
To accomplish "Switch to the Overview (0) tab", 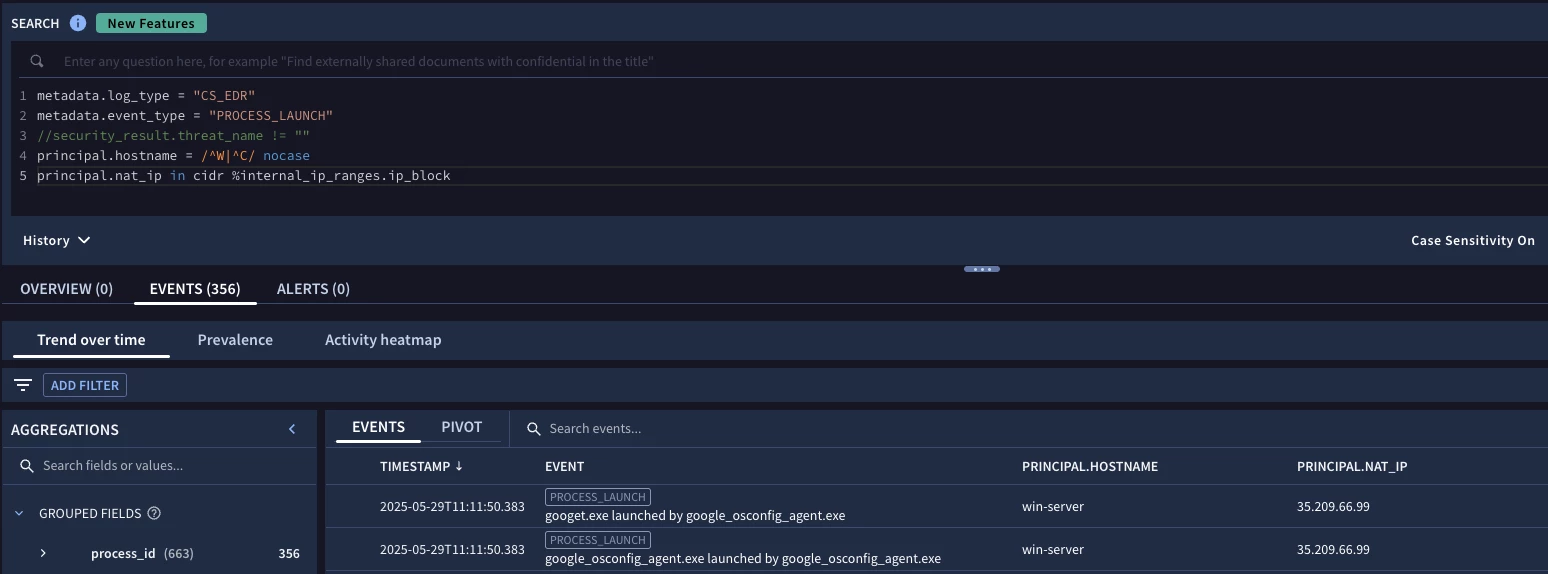I will click(66, 288).
